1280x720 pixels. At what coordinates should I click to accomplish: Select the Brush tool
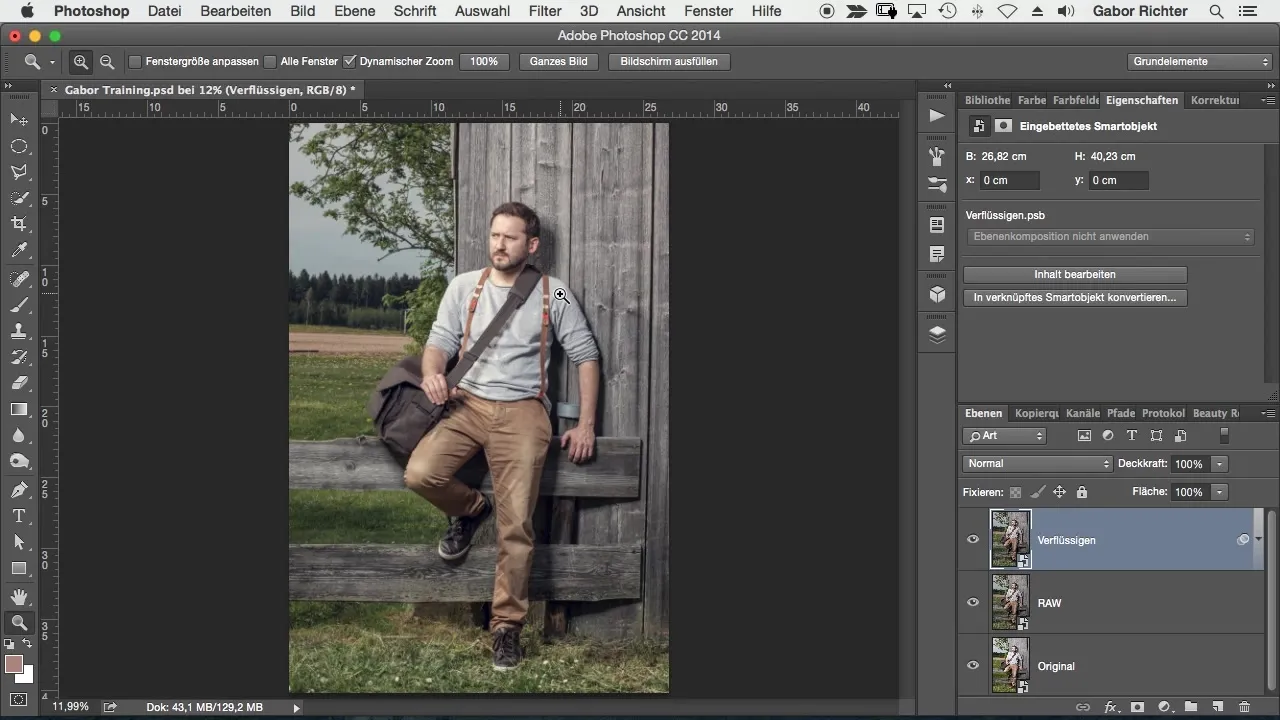tap(19, 305)
